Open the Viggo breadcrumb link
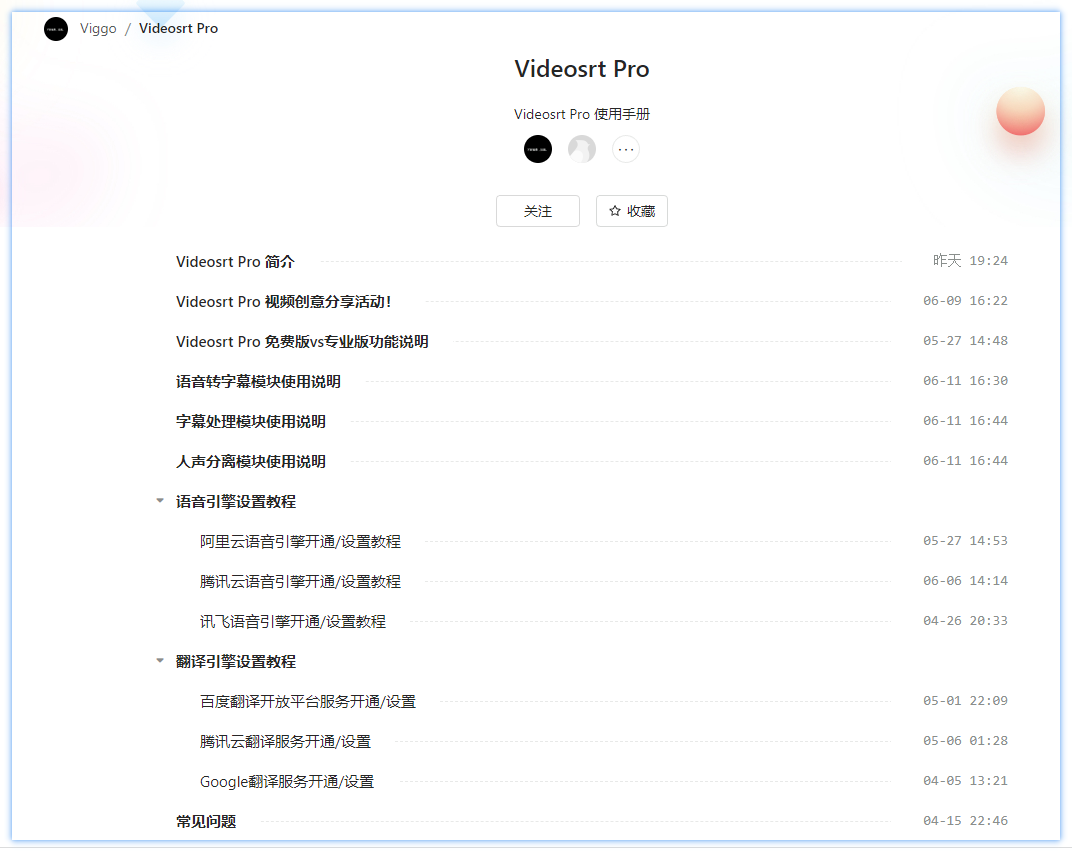 coord(98,29)
